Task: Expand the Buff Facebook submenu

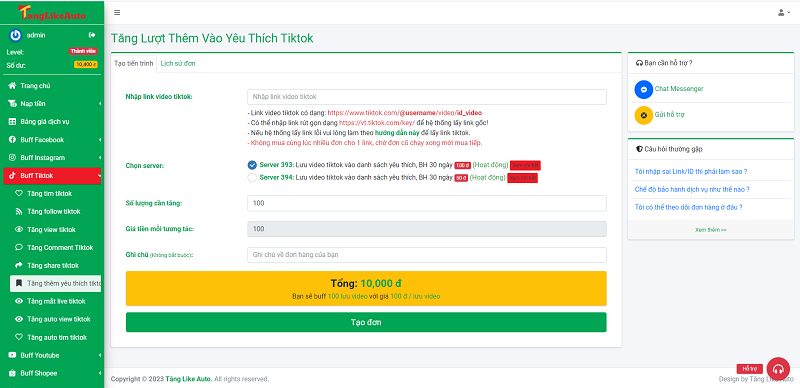Action: (x=52, y=140)
